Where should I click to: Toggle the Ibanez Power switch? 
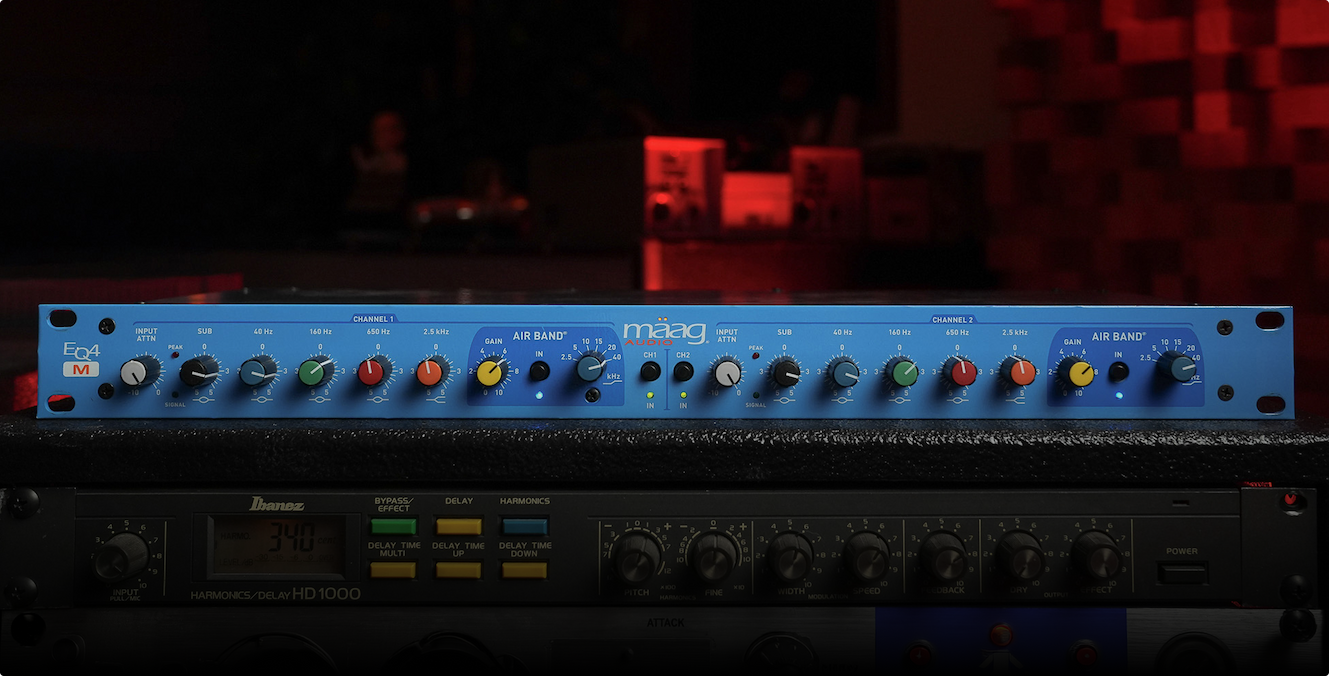pyautogui.click(x=1183, y=573)
